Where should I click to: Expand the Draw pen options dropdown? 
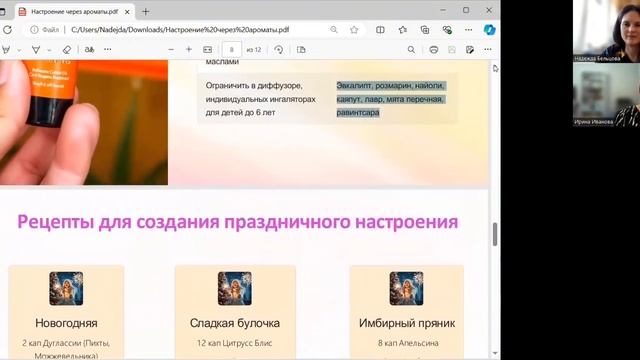[19, 50]
